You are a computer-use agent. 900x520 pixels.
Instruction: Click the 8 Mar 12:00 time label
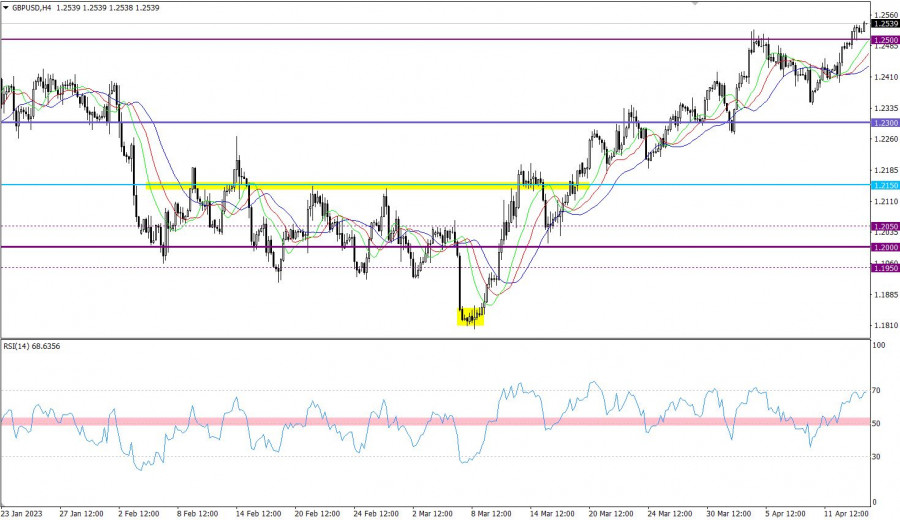tap(490, 512)
